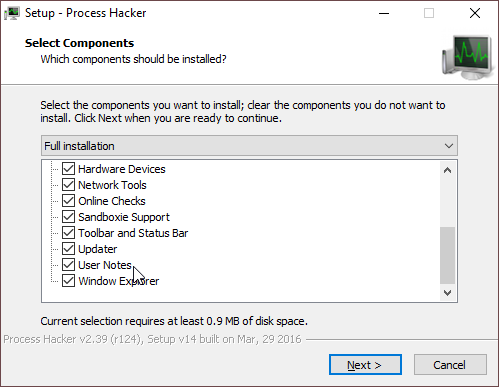Open the Full installation dropdown
The height and width of the screenshot is (387, 499).
[249, 146]
